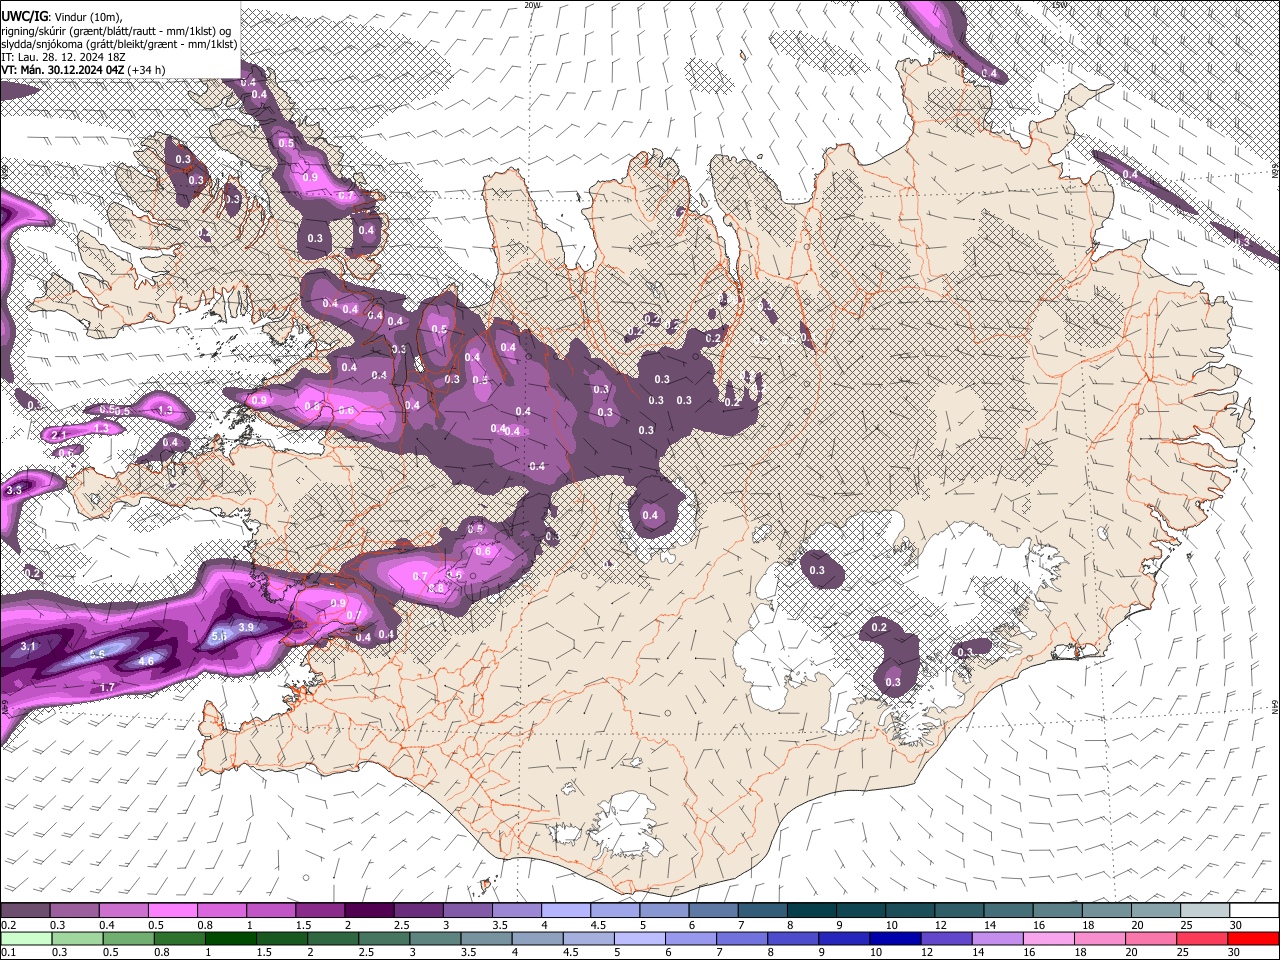Click the 4.5 label under the snow legend row
This screenshot has height=960, width=1280.
(597, 925)
